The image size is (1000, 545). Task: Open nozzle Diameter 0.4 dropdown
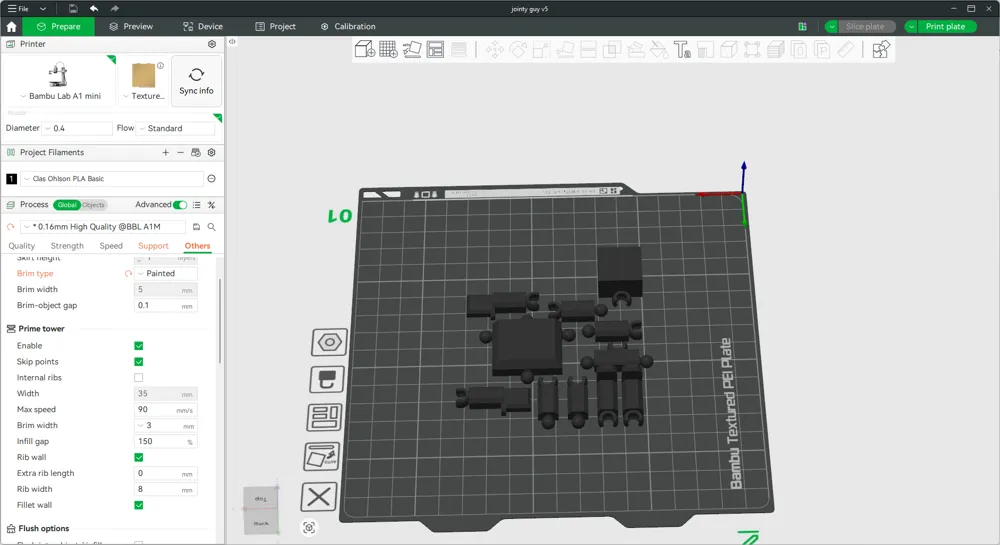tap(77, 128)
